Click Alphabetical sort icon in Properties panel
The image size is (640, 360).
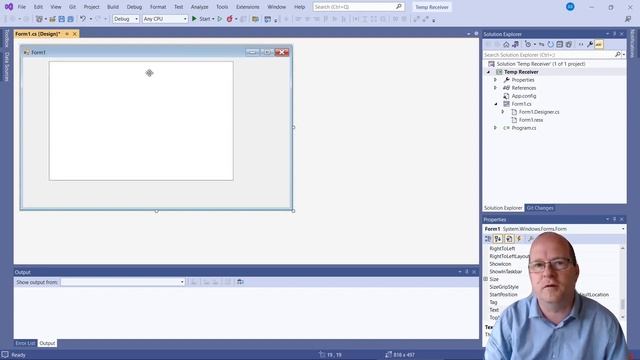498,239
